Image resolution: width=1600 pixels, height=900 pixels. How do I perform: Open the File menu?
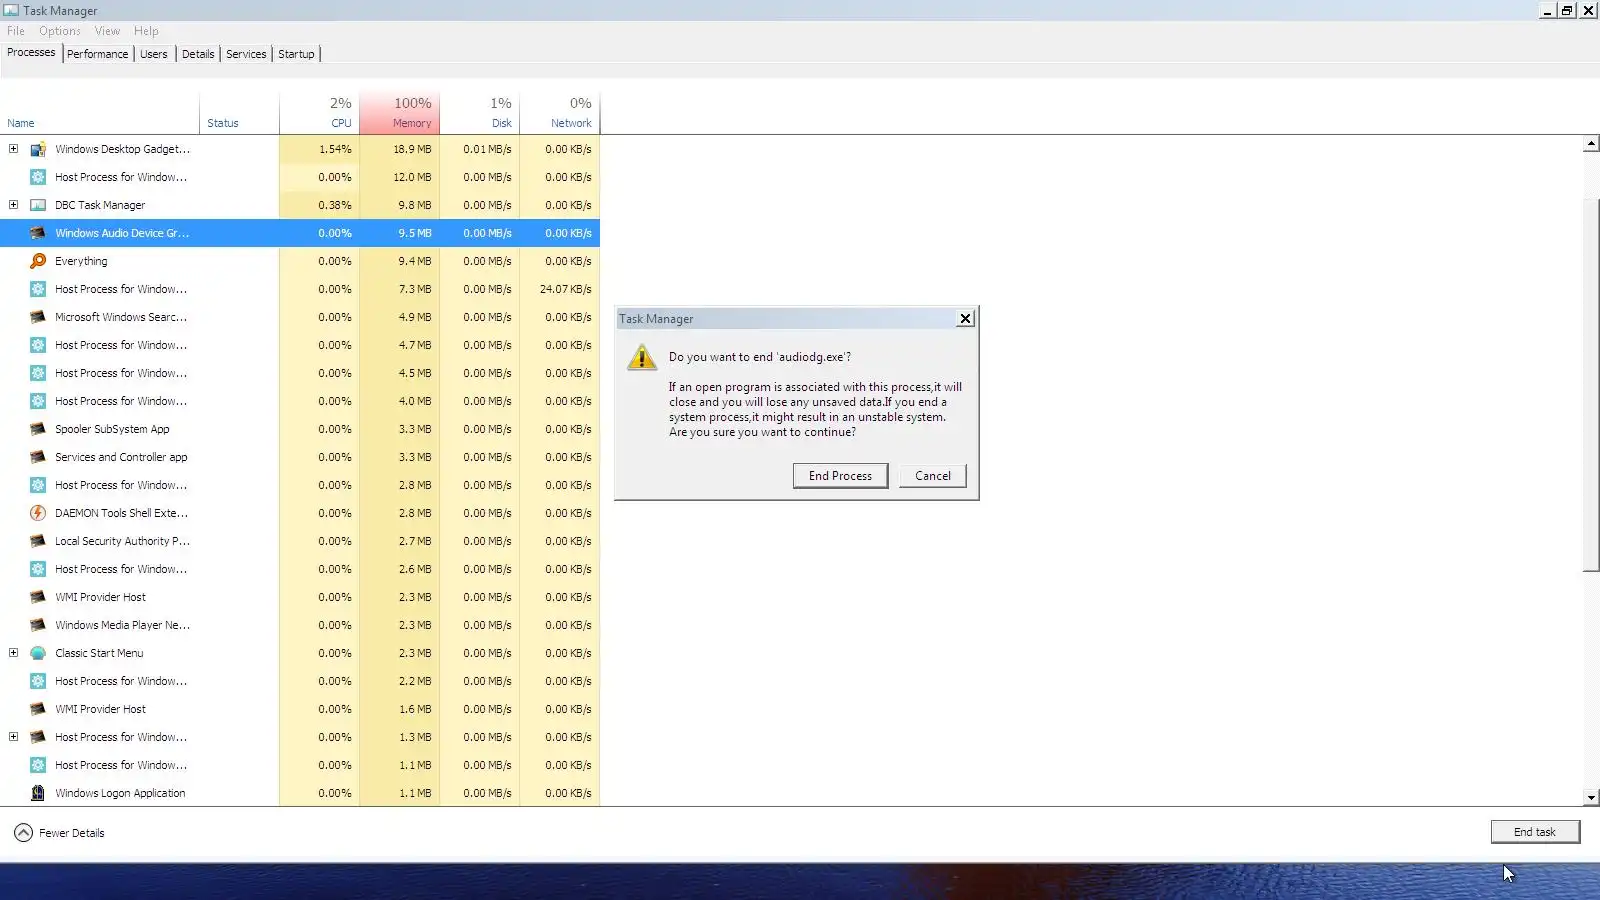click(16, 31)
